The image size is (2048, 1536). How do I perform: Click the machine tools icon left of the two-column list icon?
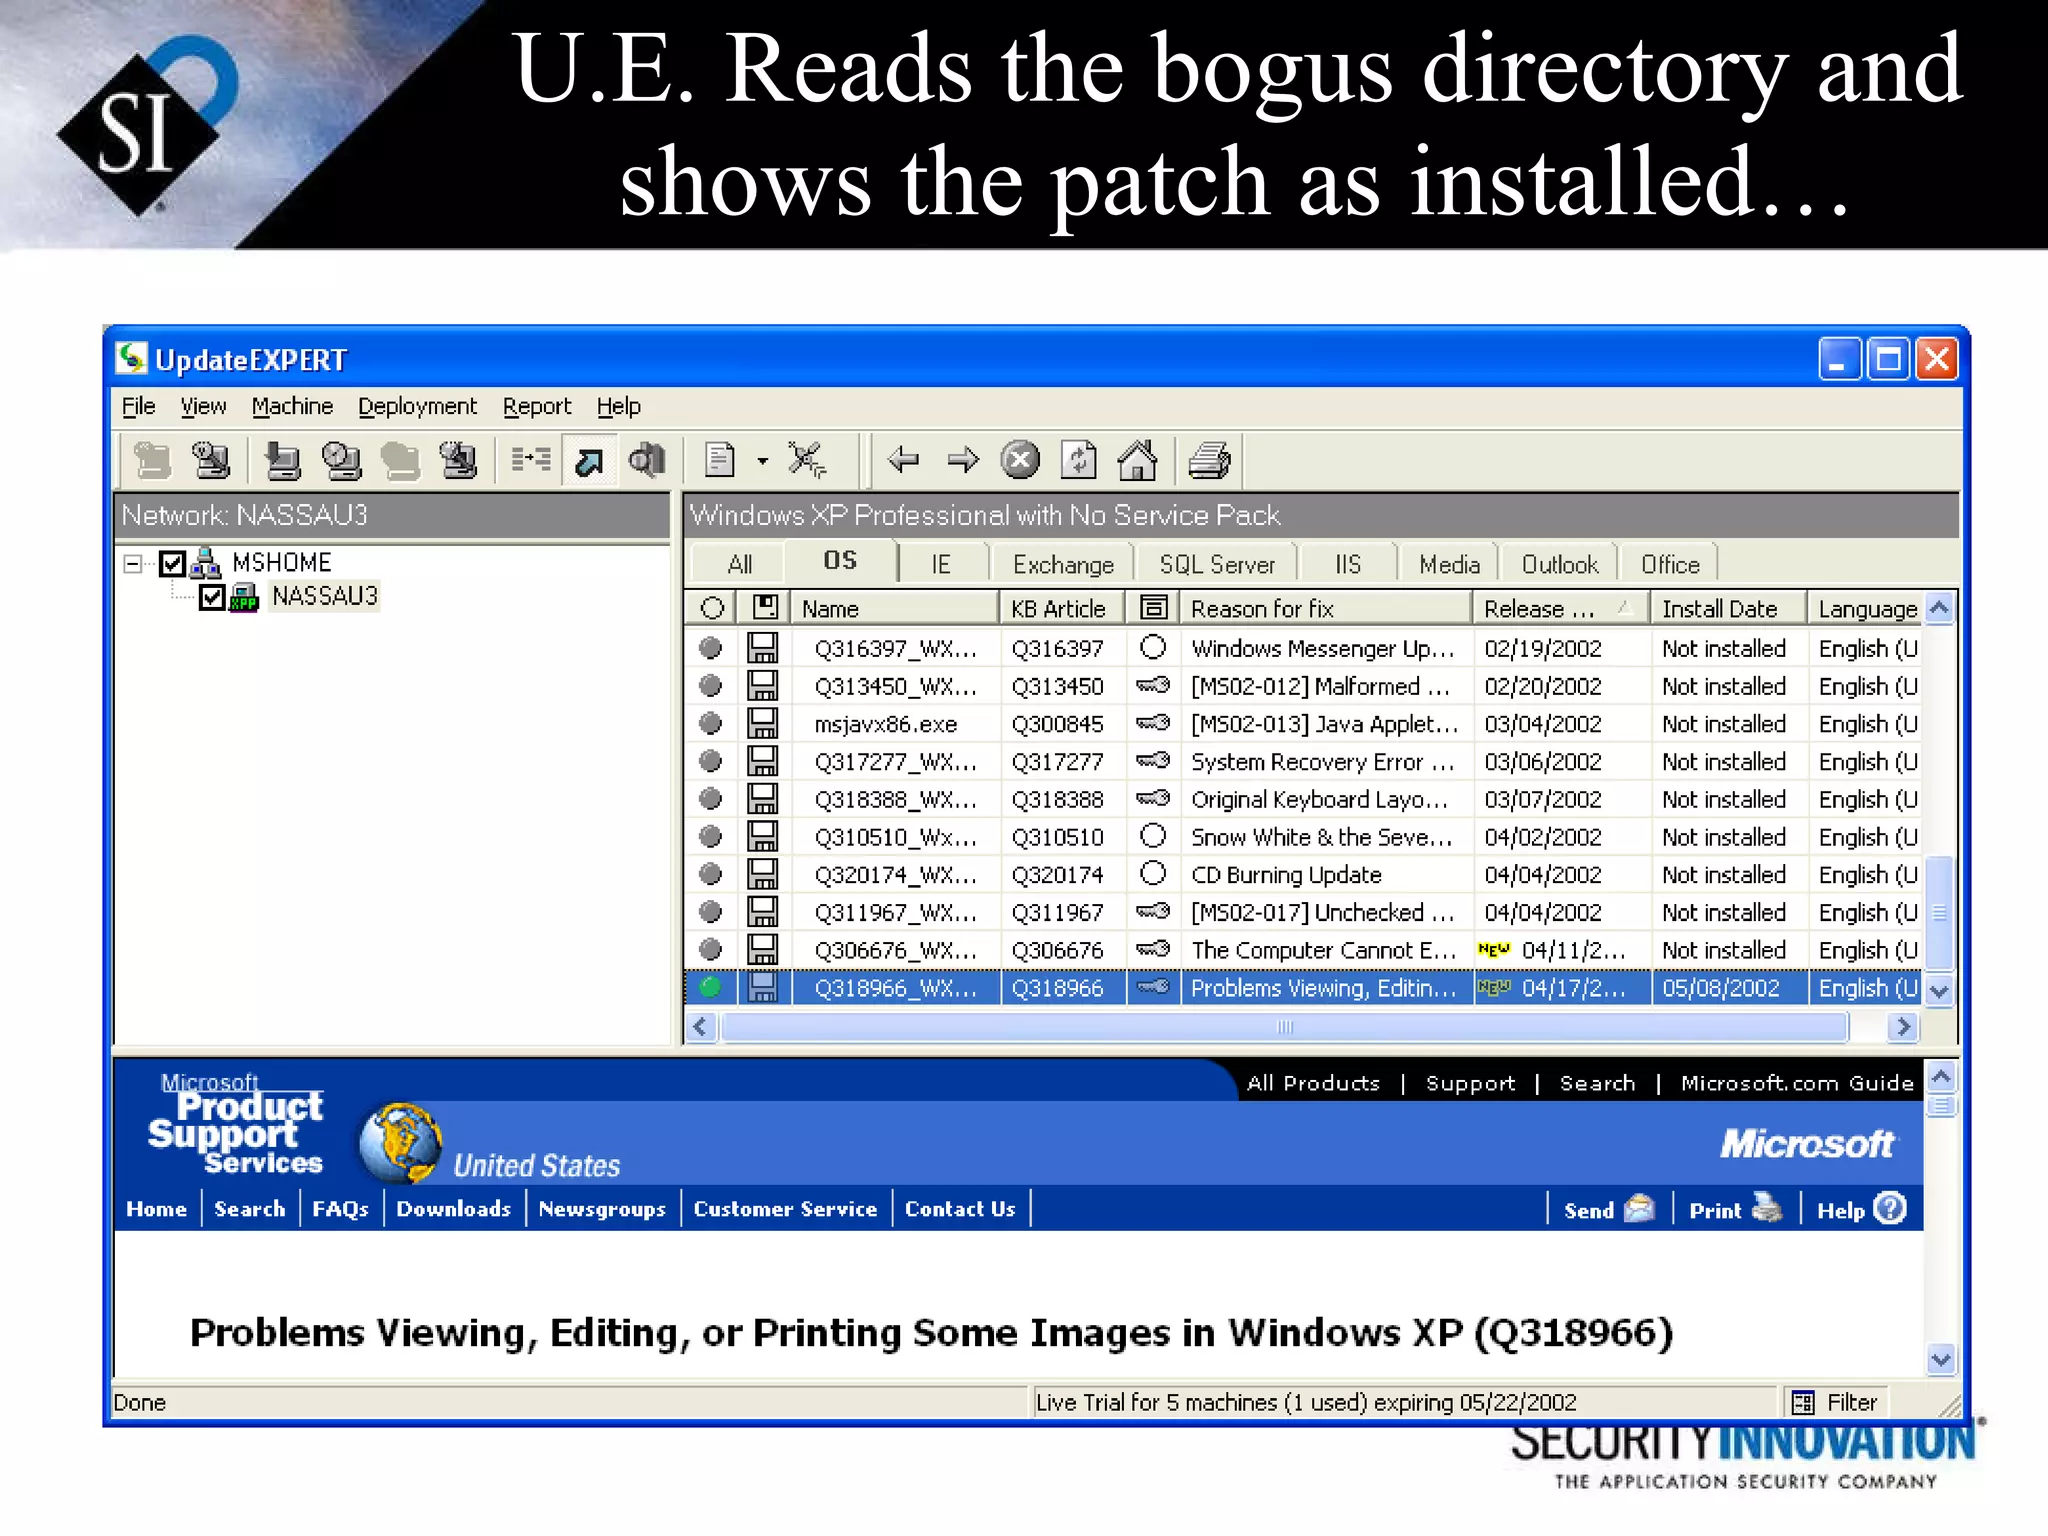(x=459, y=461)
